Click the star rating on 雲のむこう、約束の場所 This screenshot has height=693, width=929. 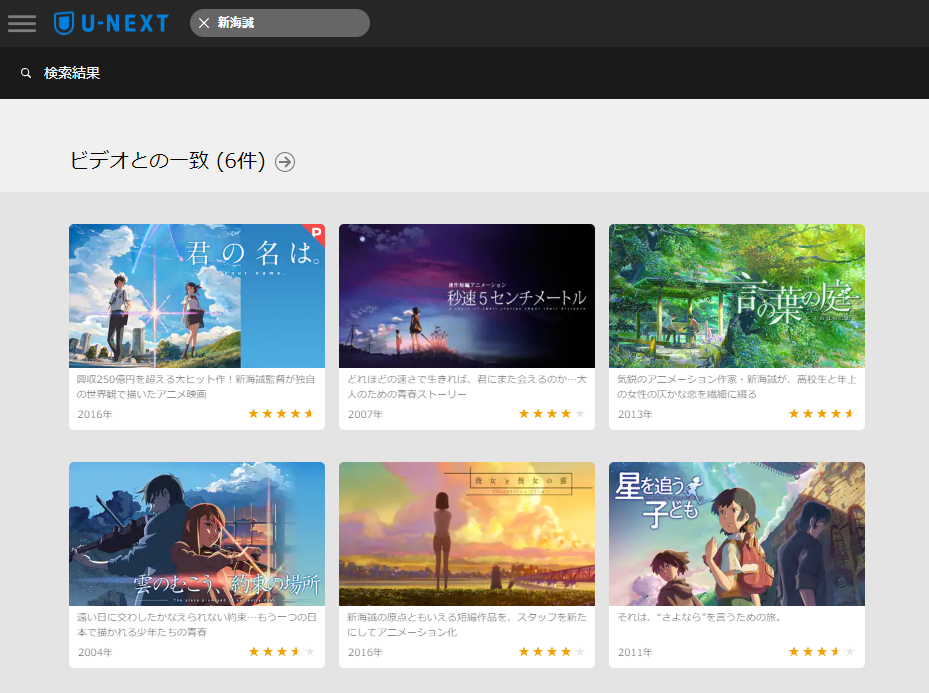pos(281,652)
